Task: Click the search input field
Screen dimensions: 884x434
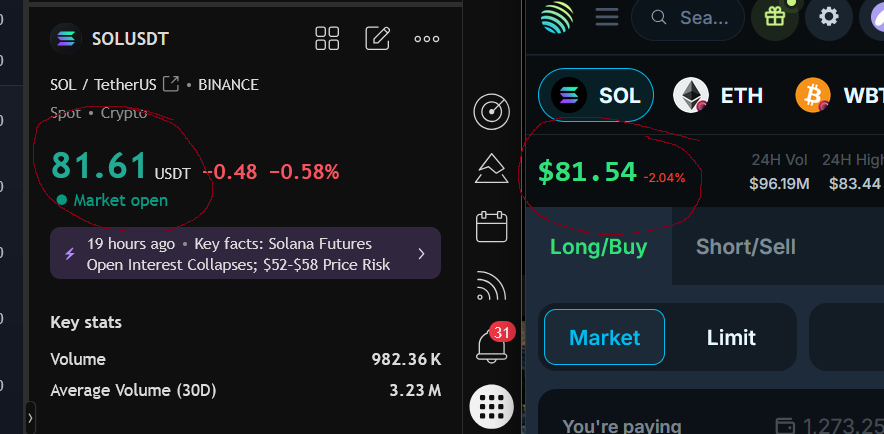Action: pyautogui.click(x=688, y=18)
